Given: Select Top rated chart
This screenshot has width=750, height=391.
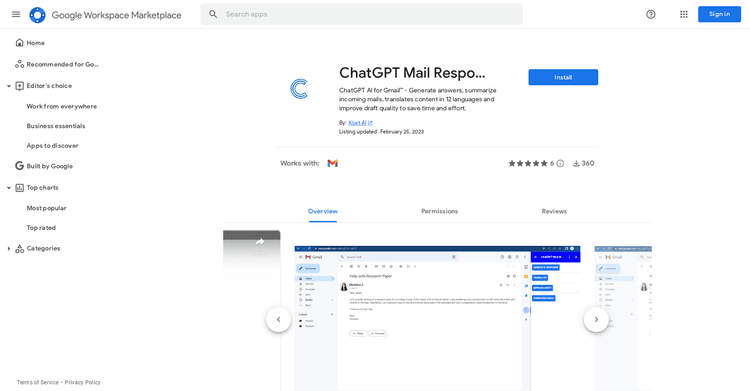Looking at the screenshot, I should pos(41,228).
